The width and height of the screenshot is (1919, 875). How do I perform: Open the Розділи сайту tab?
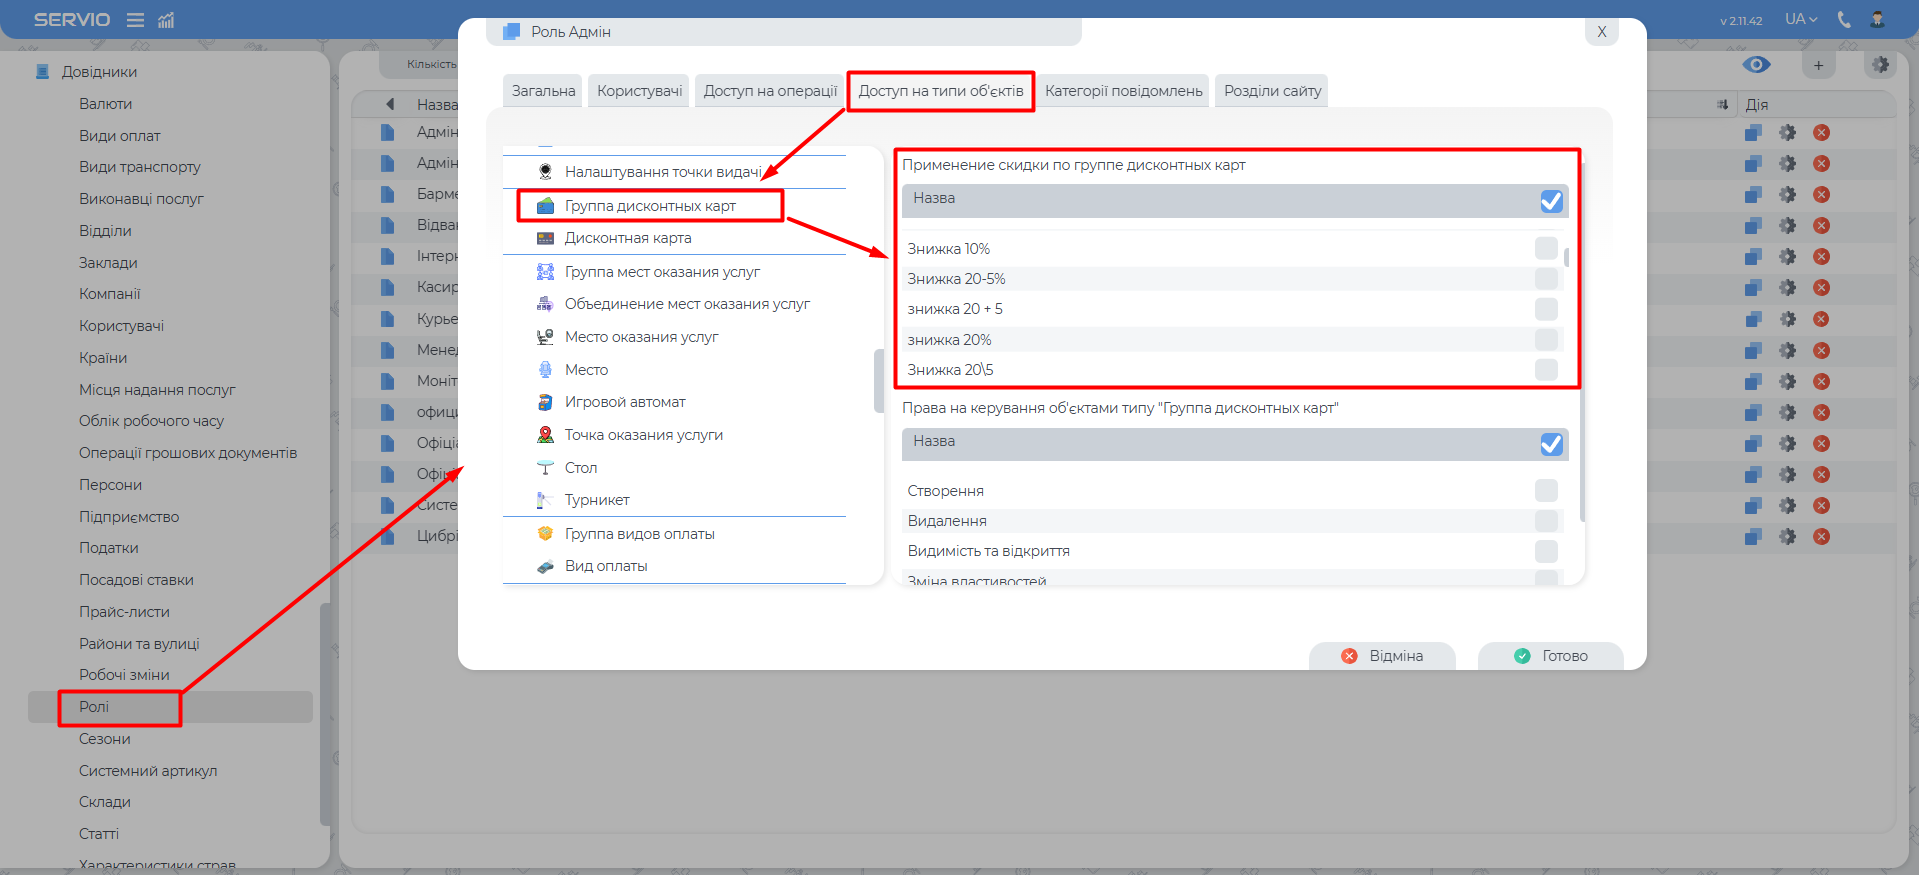pyautogui.click(x=1272, y=91)
